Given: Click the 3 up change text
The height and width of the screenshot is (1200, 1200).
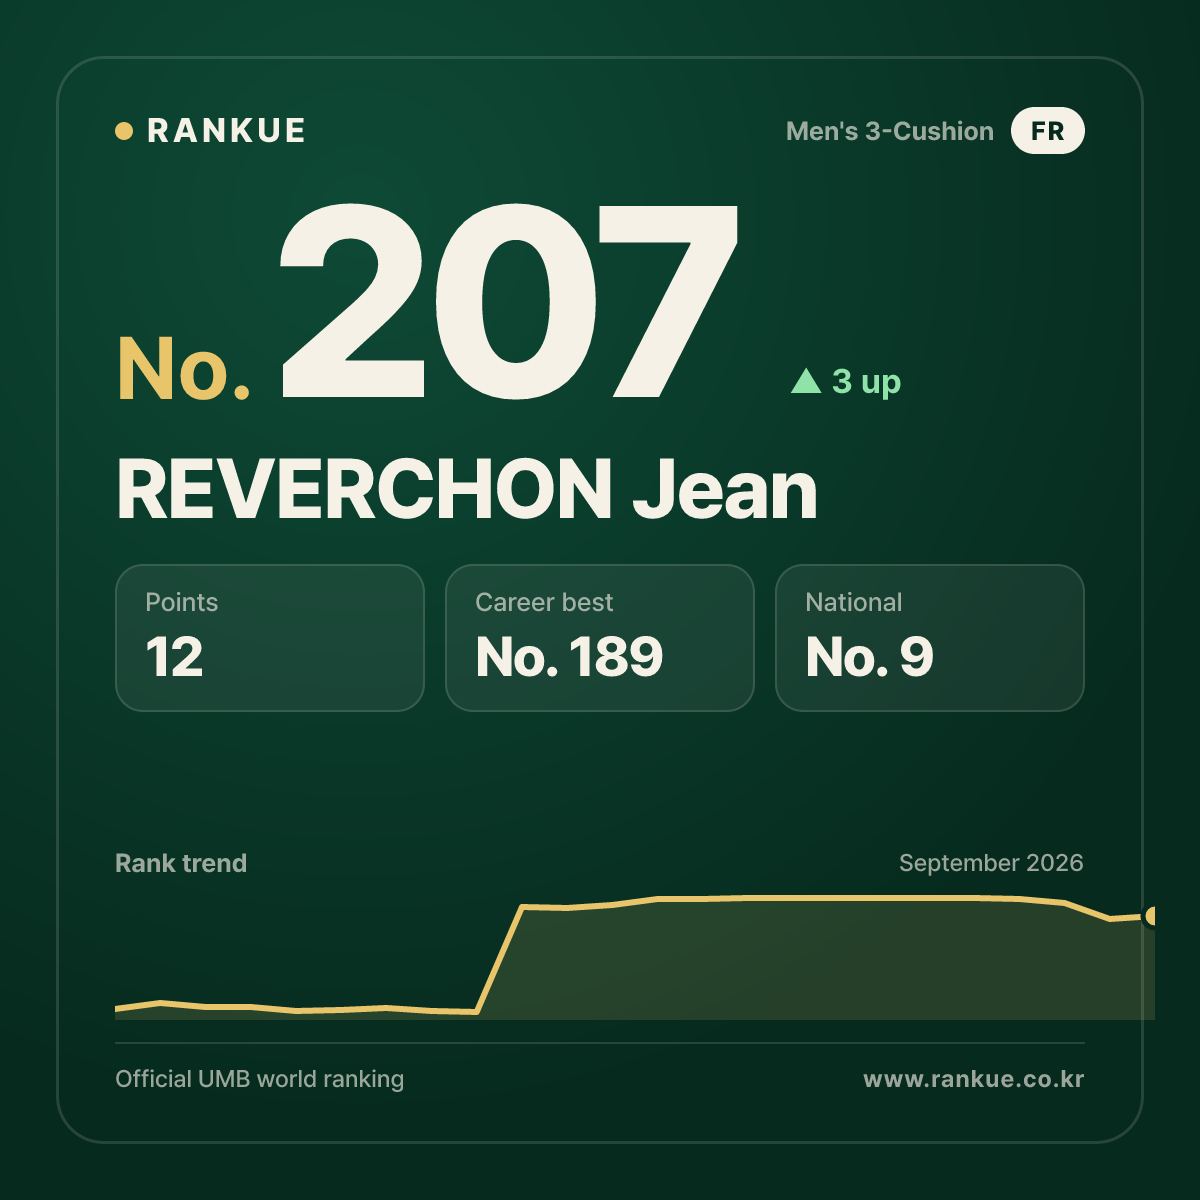Looking at the screenshot, I should (x=866, y=382).
